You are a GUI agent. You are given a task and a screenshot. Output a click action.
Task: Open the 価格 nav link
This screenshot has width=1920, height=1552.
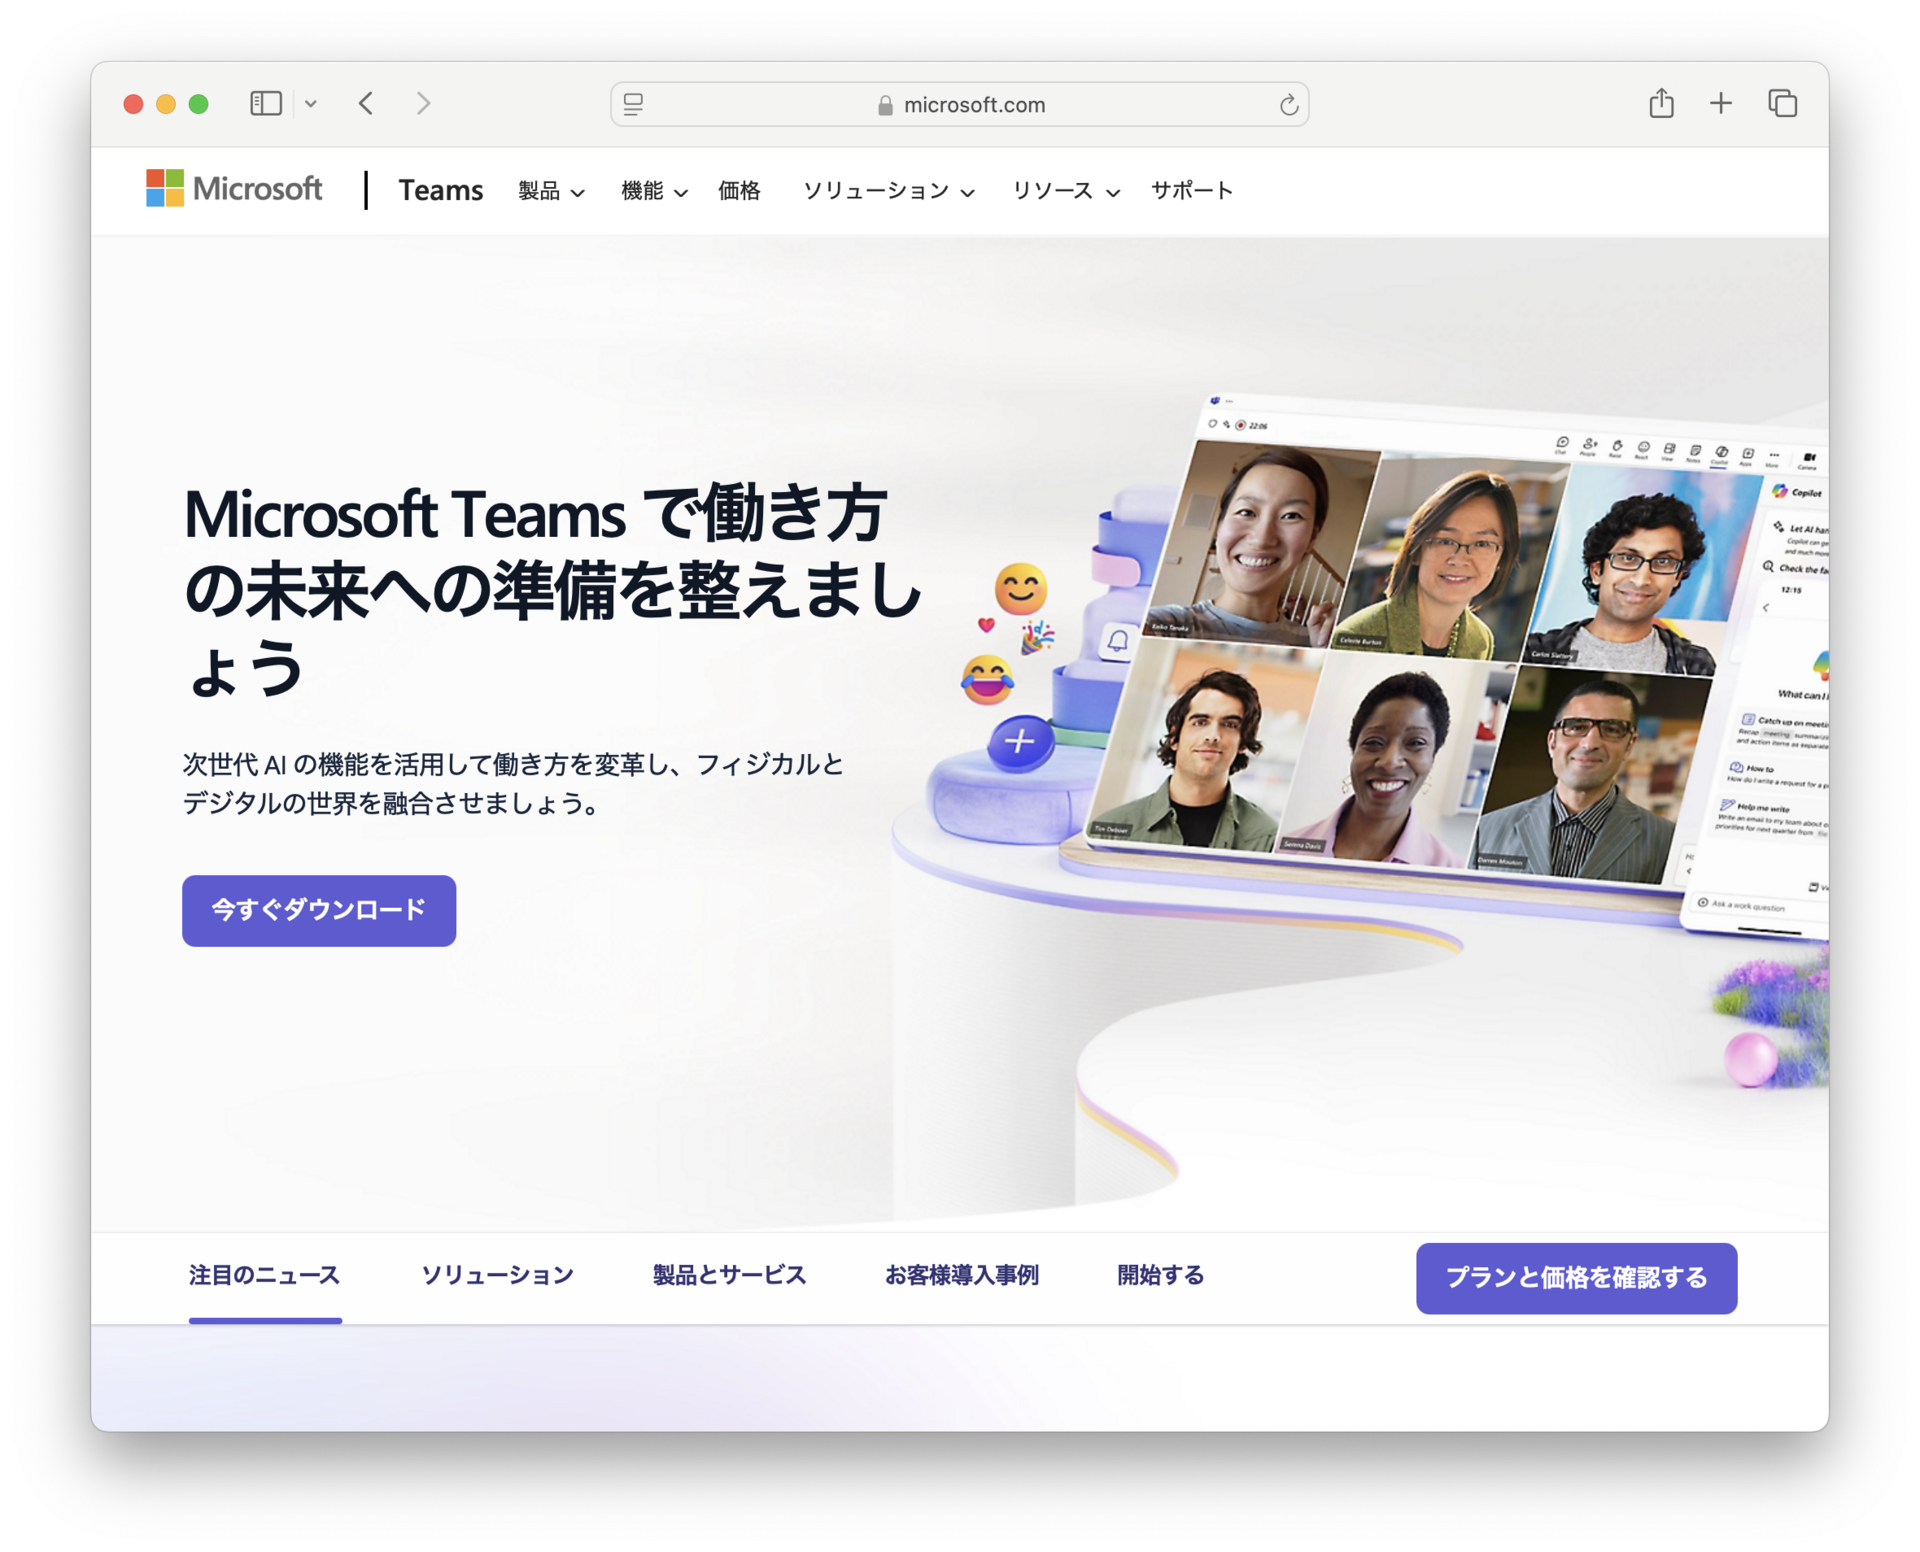[x=739, y=190]
